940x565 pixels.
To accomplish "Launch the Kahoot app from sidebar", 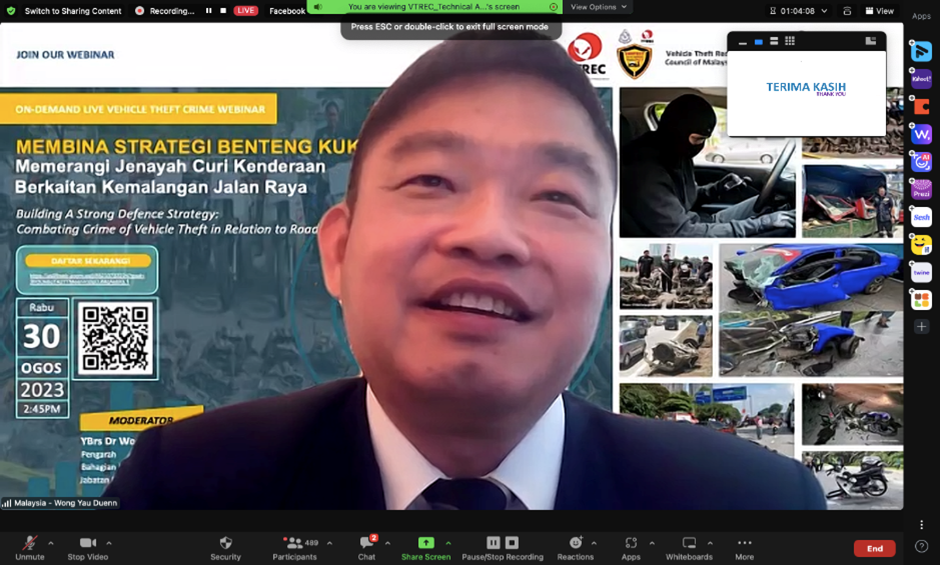I will (921, 78).
